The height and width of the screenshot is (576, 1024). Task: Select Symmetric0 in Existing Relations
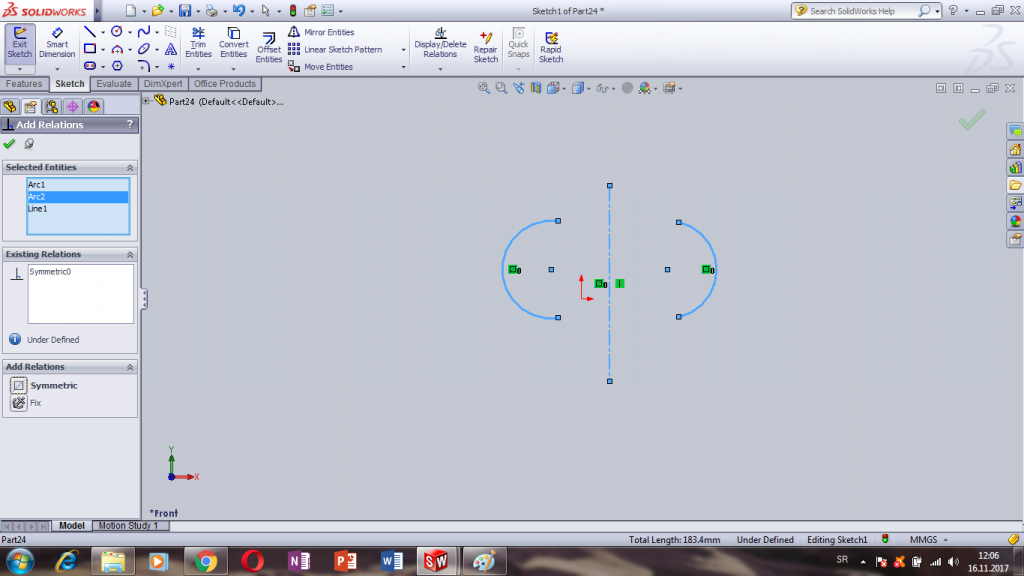coord(50,272)
